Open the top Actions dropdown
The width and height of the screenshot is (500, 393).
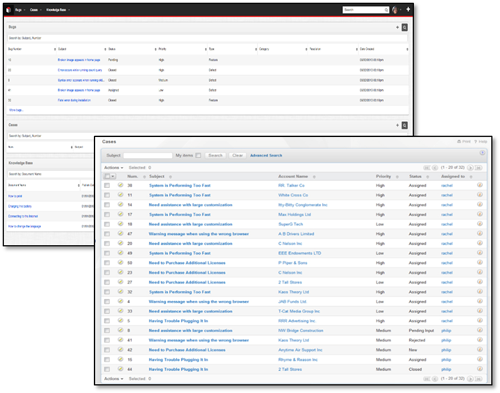click(x=113, y=168)
